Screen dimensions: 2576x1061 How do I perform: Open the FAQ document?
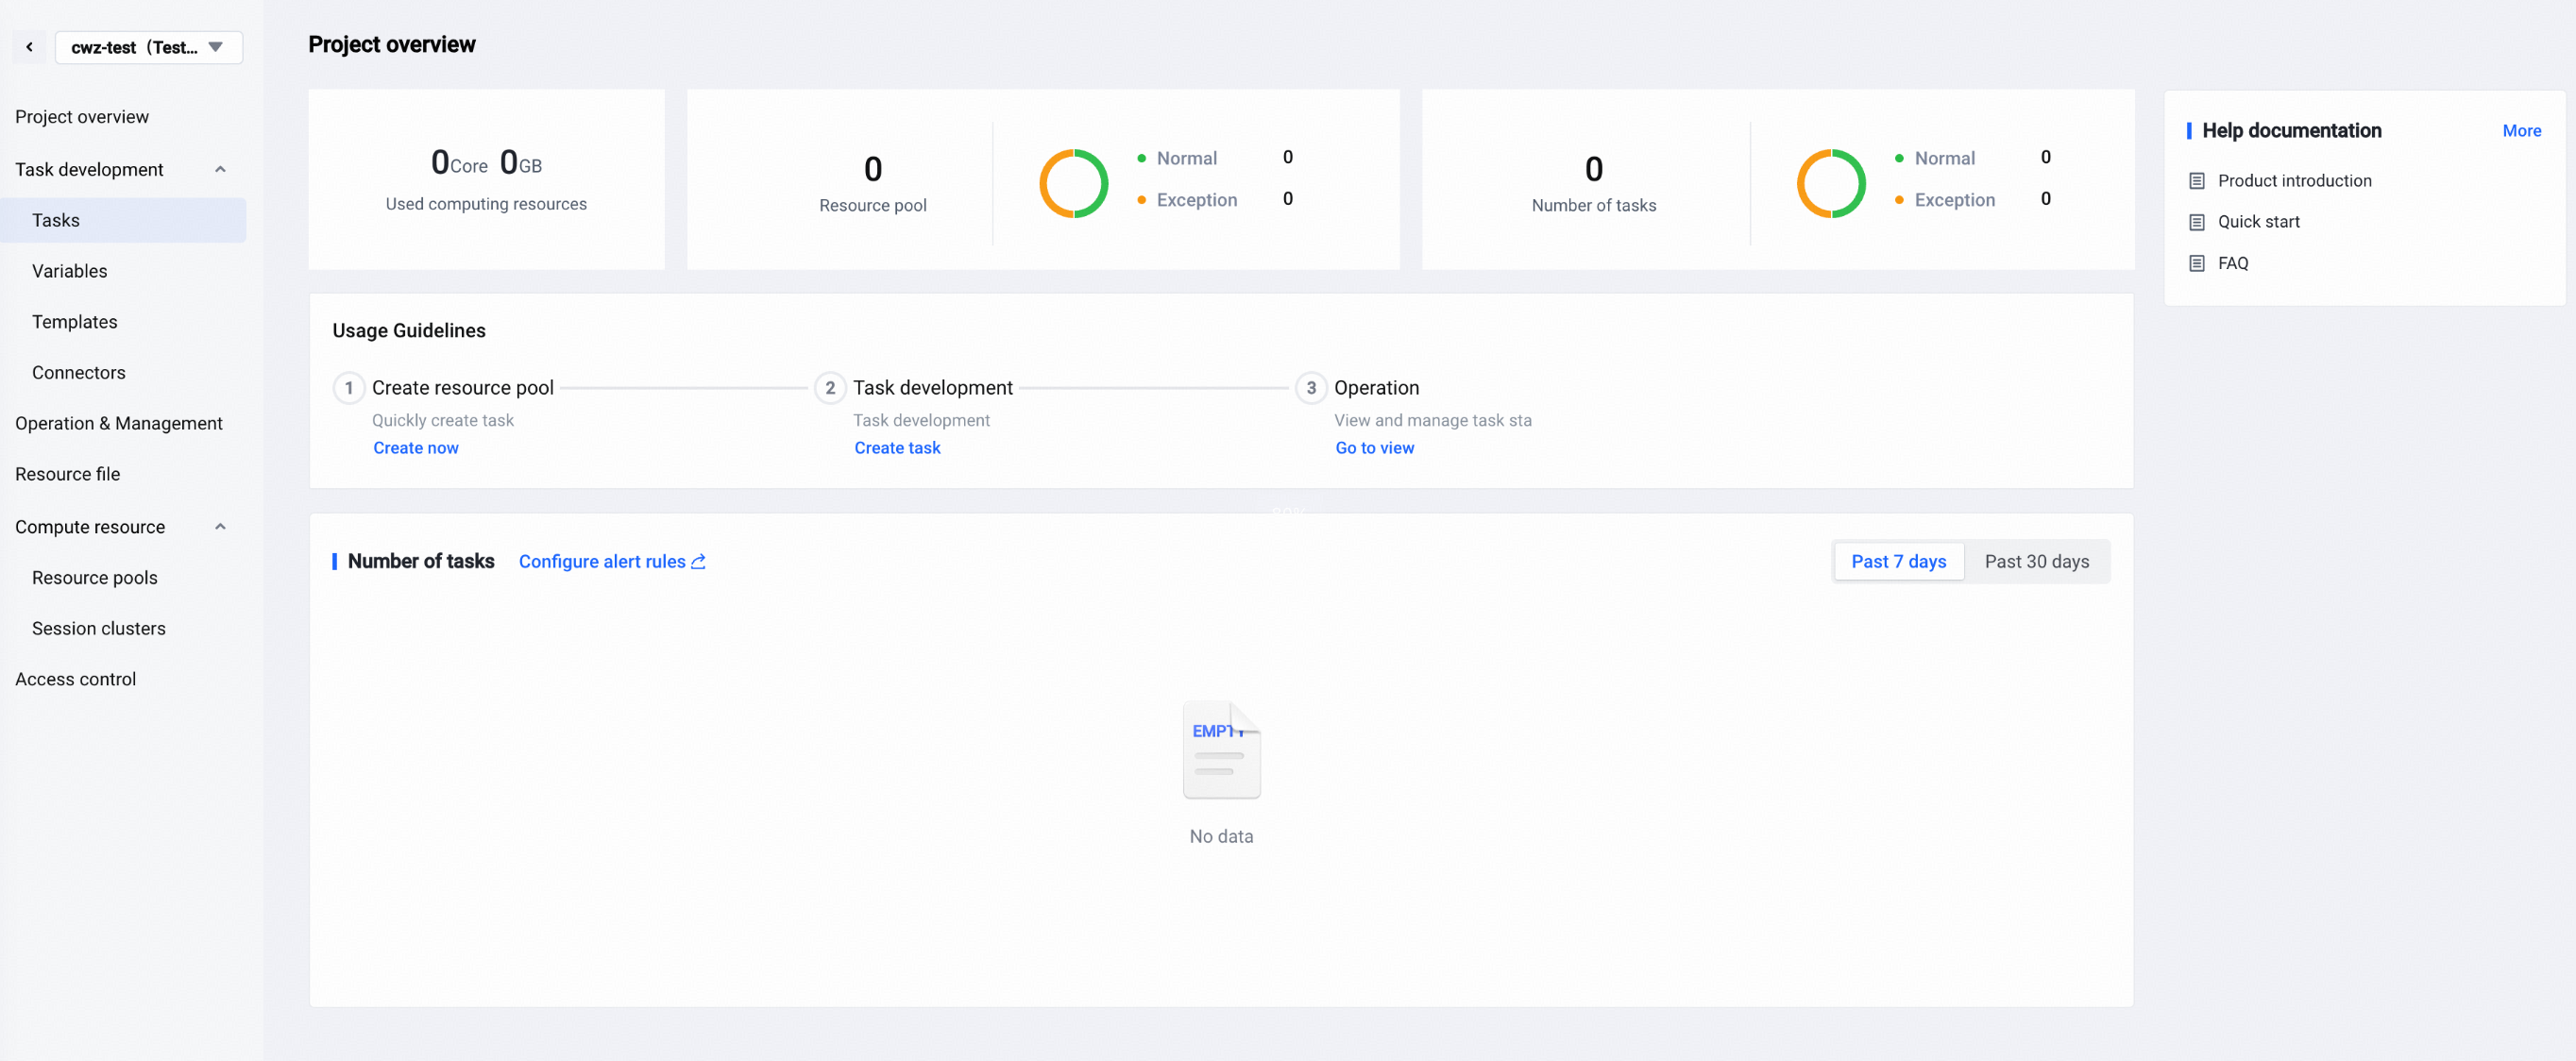click(x=2232, y=264)
